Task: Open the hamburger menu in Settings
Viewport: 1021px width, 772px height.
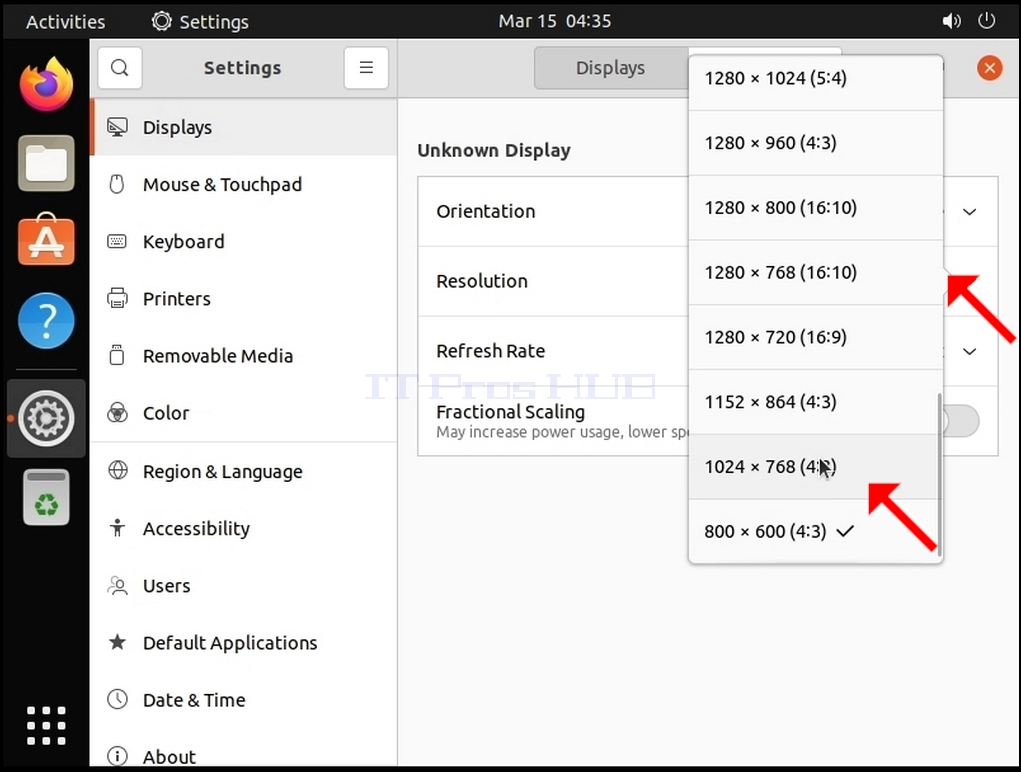Action: click(366, 68)
